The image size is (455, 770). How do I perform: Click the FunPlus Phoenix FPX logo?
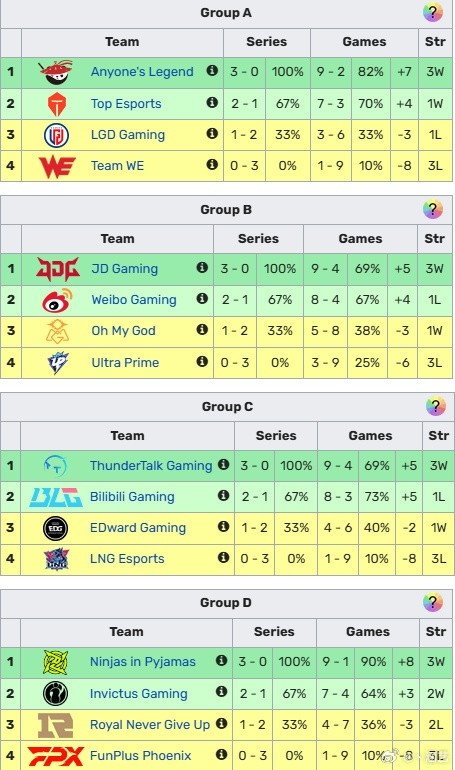[x=55, y=756]
